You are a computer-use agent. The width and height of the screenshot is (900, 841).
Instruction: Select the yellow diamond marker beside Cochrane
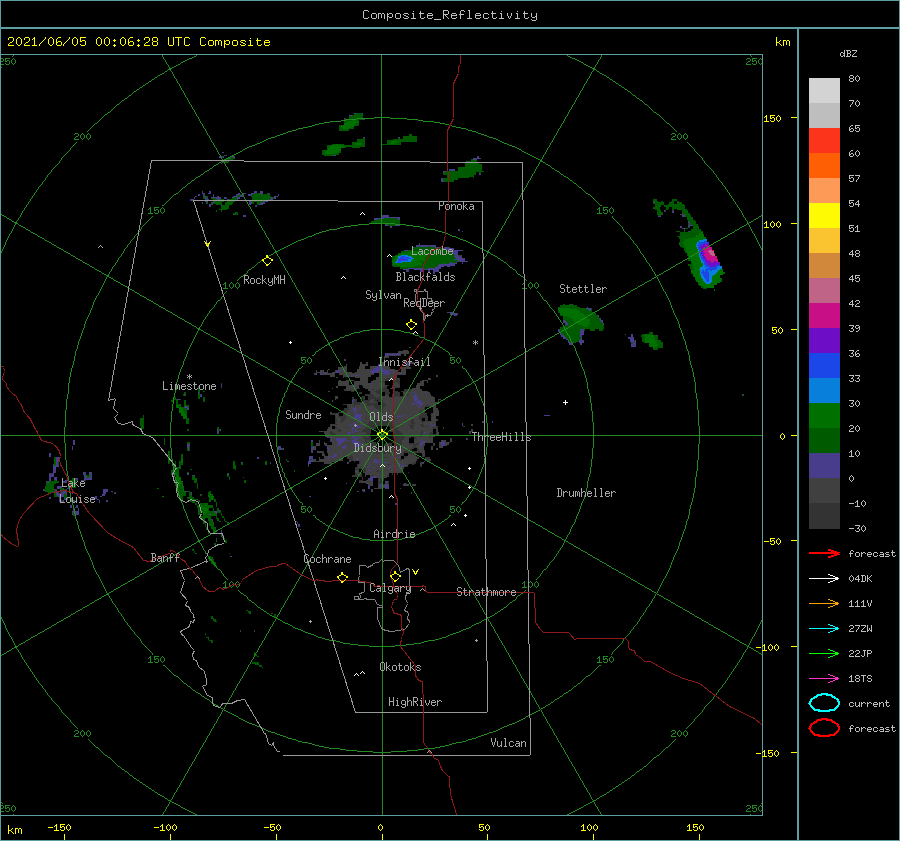tap(342, 577)
